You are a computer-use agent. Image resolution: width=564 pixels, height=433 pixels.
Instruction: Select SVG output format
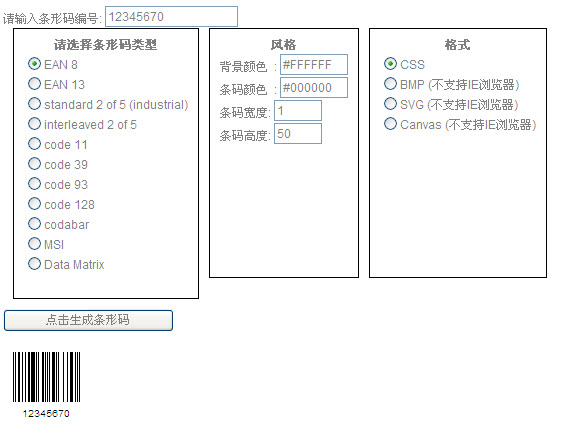pyautogui.click(x=390, y=104)
